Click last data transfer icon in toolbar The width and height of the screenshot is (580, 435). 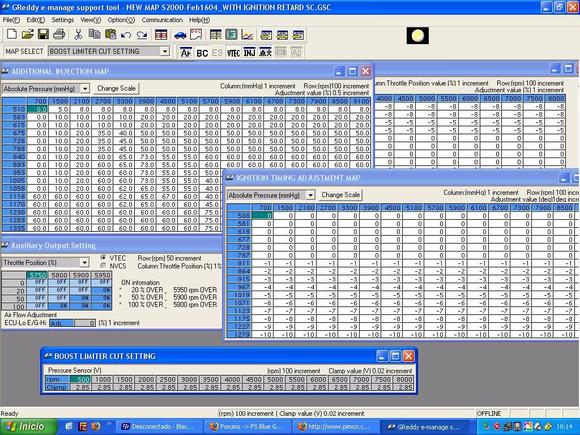click(x=298, y=35)
